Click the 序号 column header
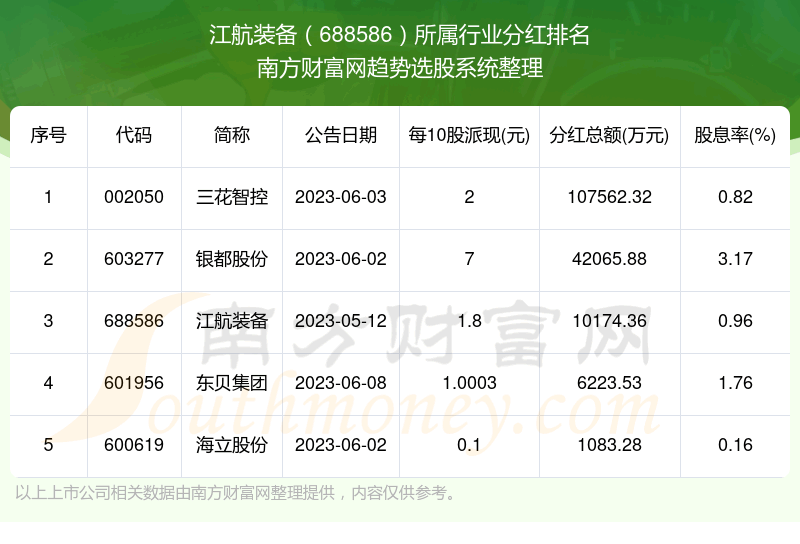Viewport: 800px width, 544px height. click(x=48, y=136)
